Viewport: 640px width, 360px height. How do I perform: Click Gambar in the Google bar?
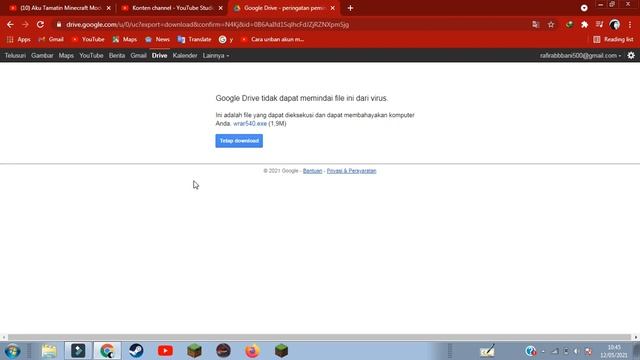point(42,56)
